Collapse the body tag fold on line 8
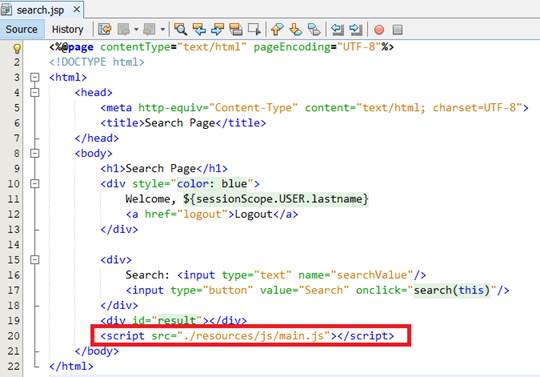The image size is (540, 377). click(x=34, y=153)
